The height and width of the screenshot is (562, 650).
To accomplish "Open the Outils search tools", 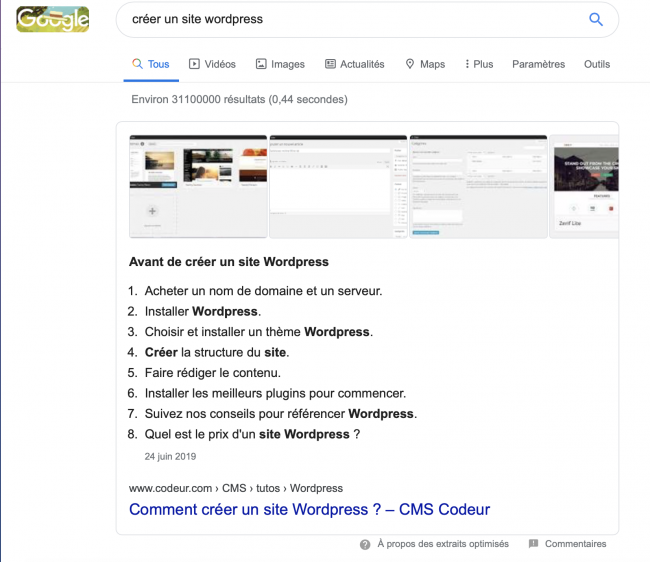I will 597,64.
